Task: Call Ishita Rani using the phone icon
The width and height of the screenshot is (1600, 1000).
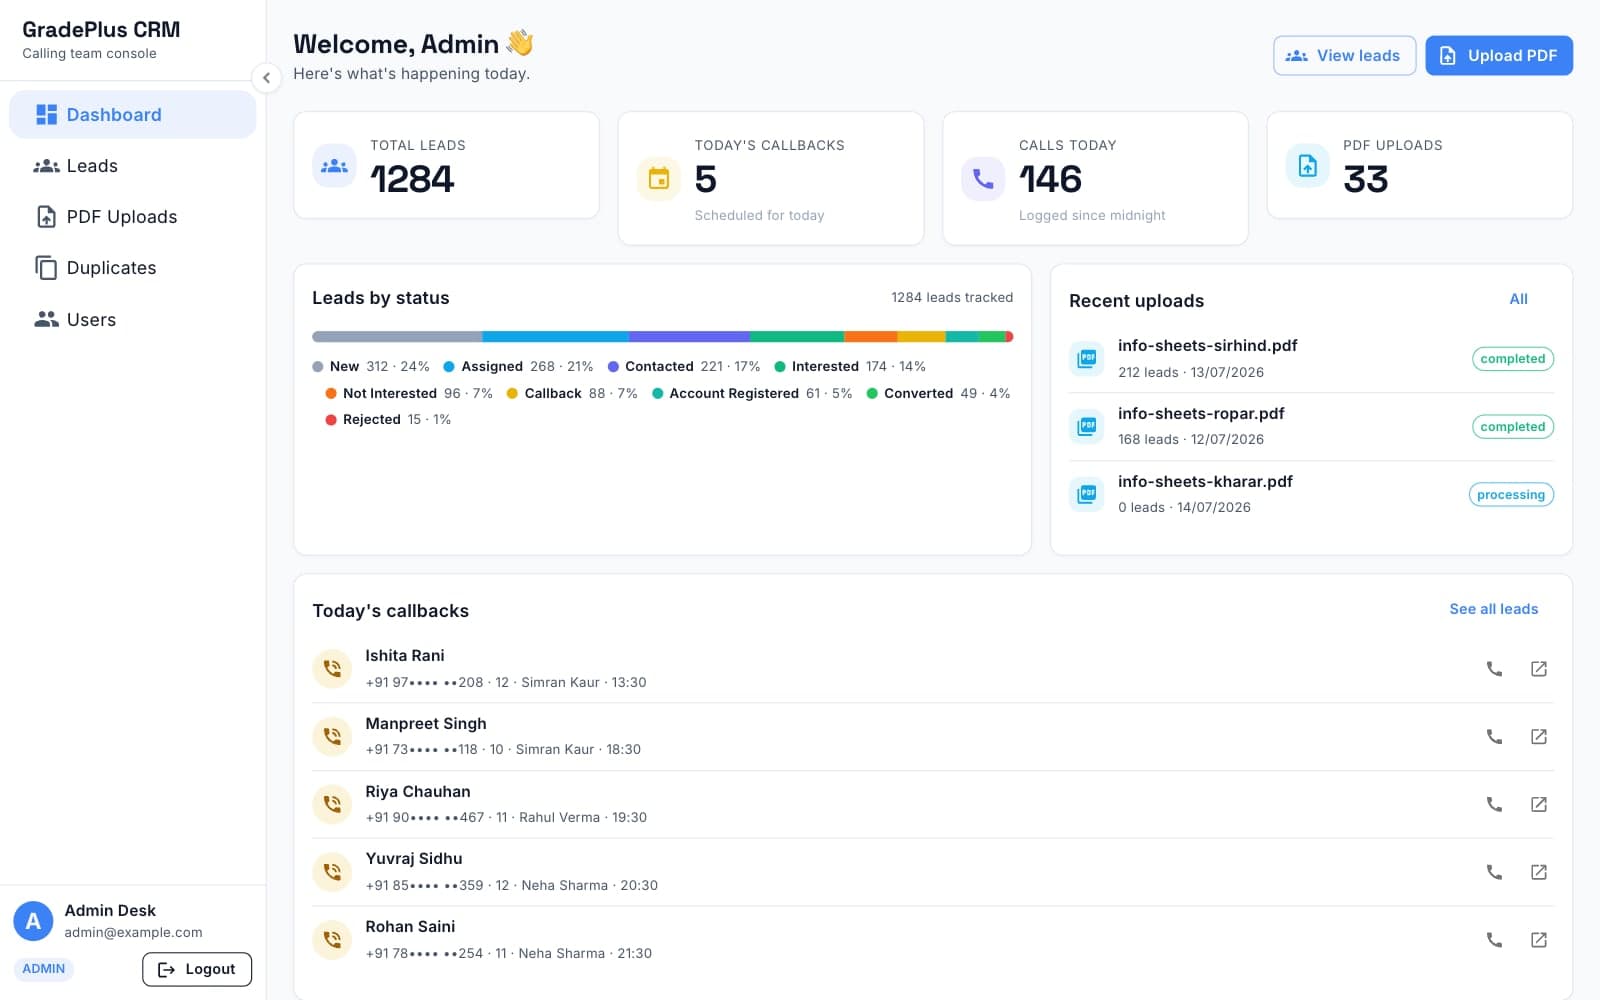Action: point(1494,669)
